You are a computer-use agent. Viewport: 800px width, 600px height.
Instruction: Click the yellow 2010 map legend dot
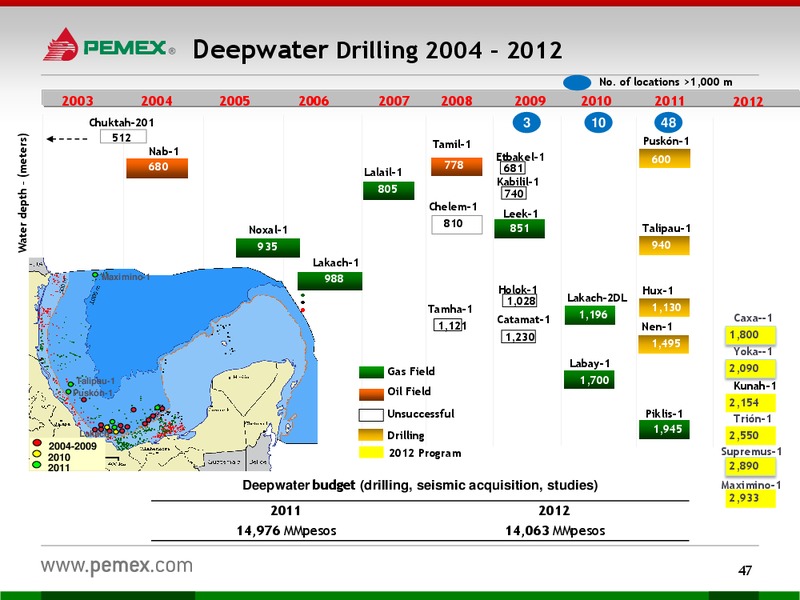(x=37, y=454)
